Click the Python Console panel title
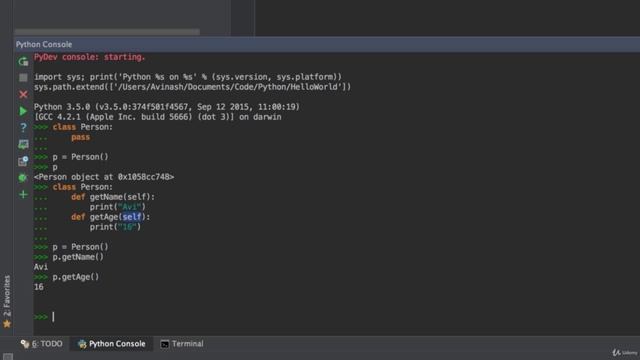640x360 pixels. point(44,44)
